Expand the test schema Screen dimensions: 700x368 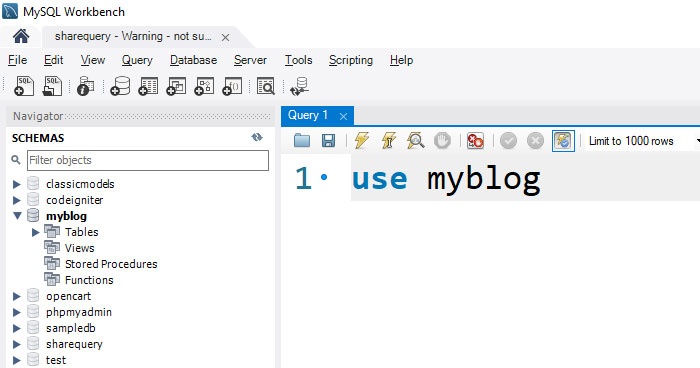17,360
